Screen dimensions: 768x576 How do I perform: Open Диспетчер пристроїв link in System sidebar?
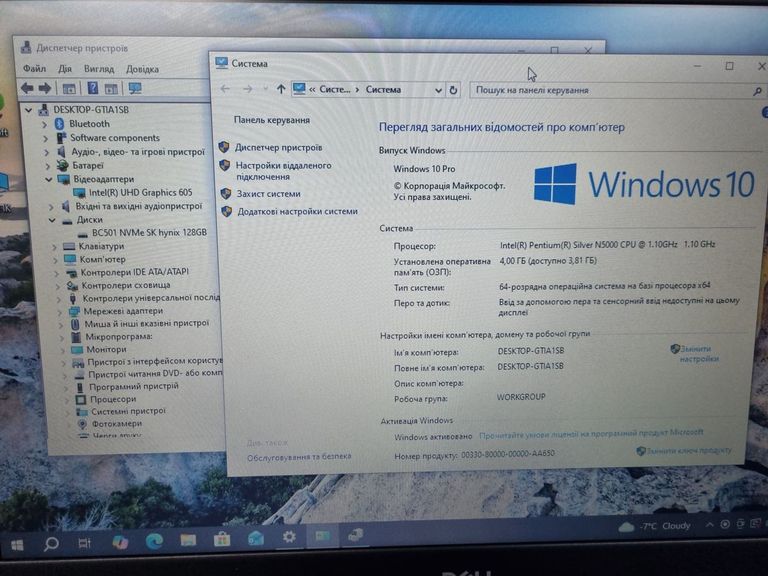[278, 147]
